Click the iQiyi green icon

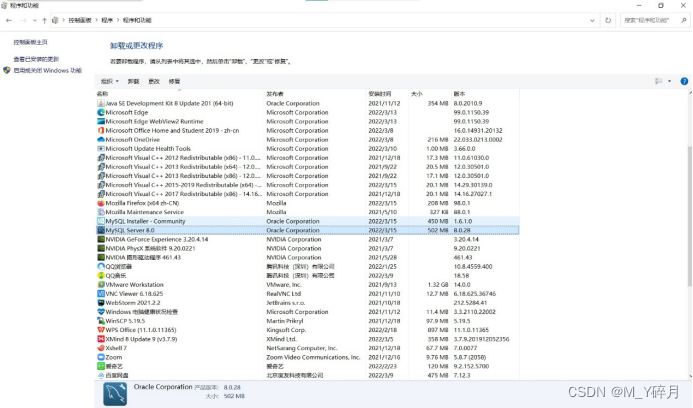tap(101, 366)
